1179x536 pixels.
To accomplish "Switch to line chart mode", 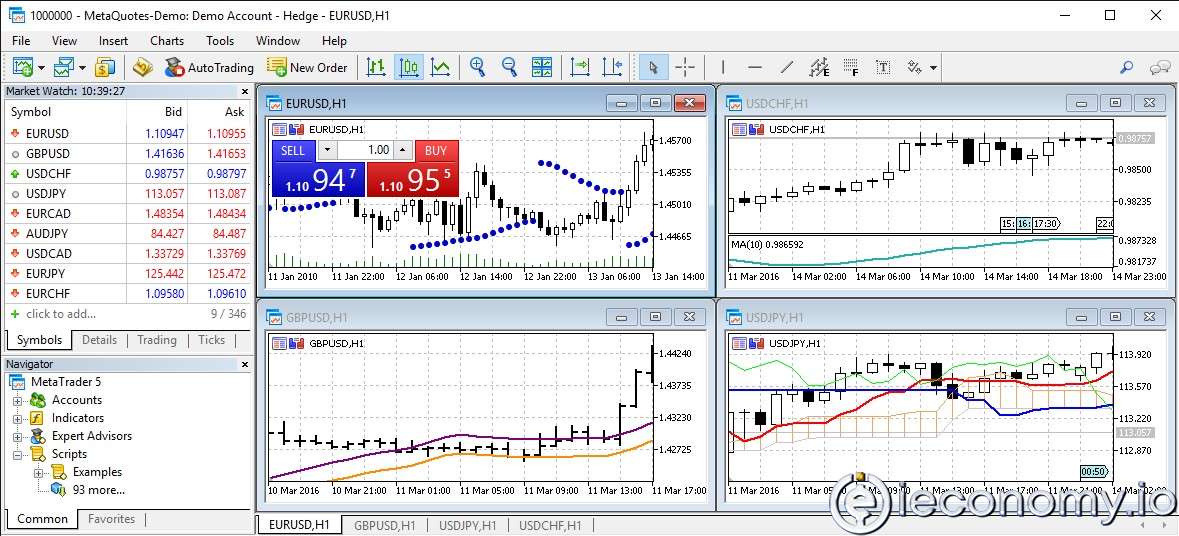I will pos(440,67).
